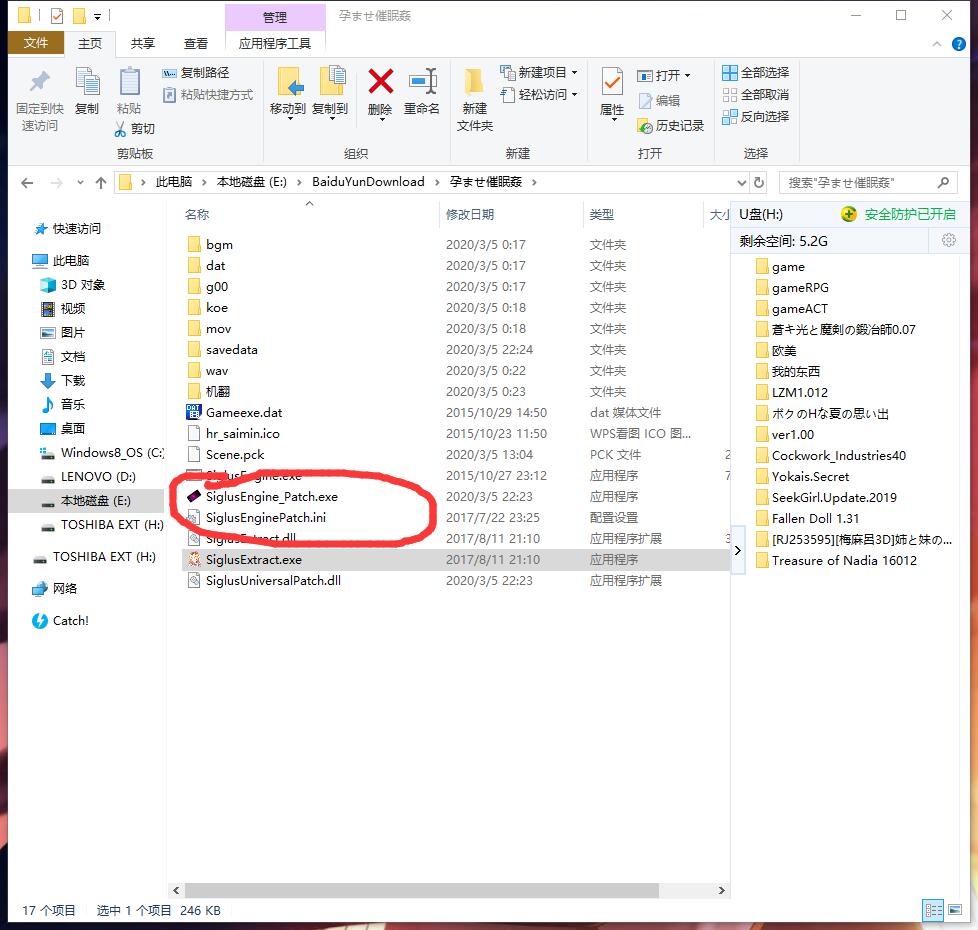This screenshot has width=978, height=930.
Task: Open the Share (共享) ribbon tab
Action: point(143,43)
